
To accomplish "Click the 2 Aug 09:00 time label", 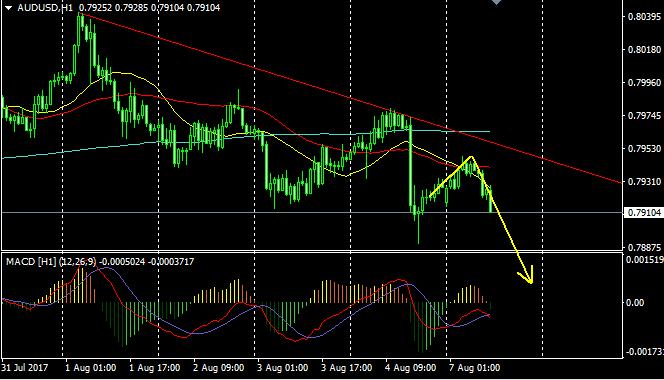I will coord(219,367).
